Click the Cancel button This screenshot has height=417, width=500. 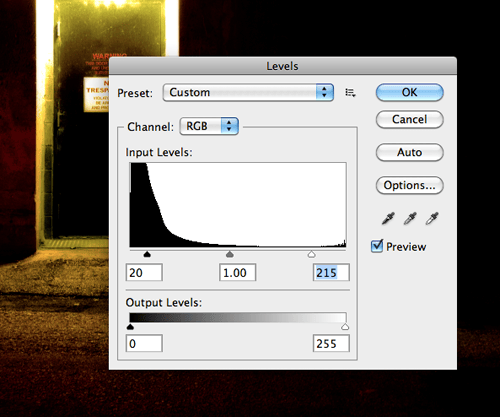coord(409,119)
